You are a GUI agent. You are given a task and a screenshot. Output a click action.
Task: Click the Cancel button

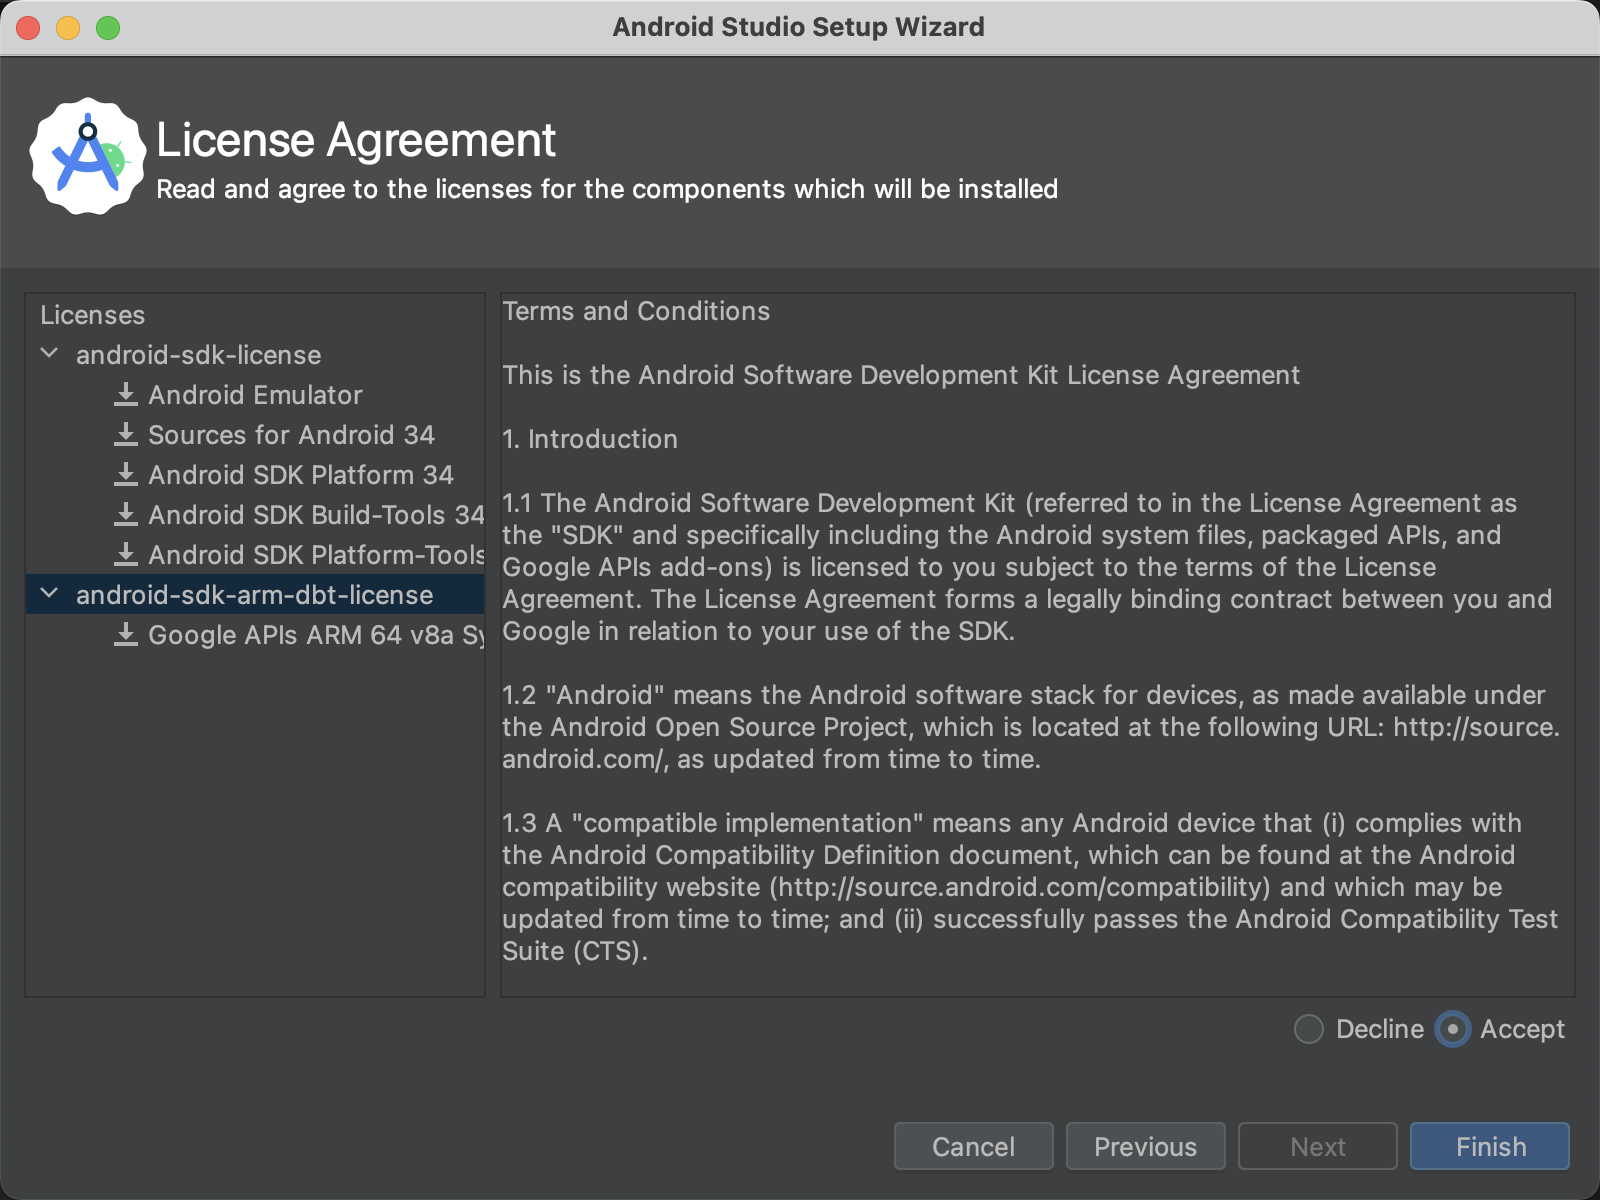point(973,1146)
